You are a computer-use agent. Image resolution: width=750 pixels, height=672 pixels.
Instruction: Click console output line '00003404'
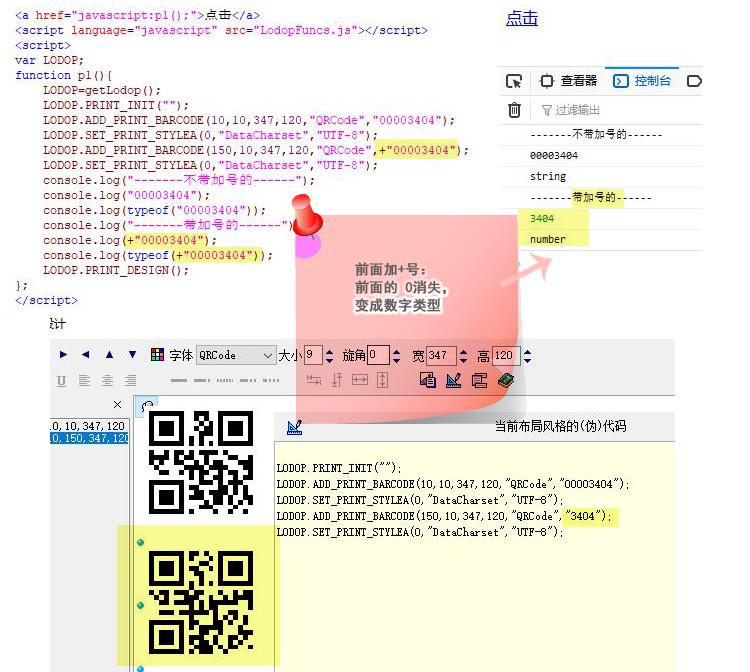pyautogui.click(x=554, y=155)
